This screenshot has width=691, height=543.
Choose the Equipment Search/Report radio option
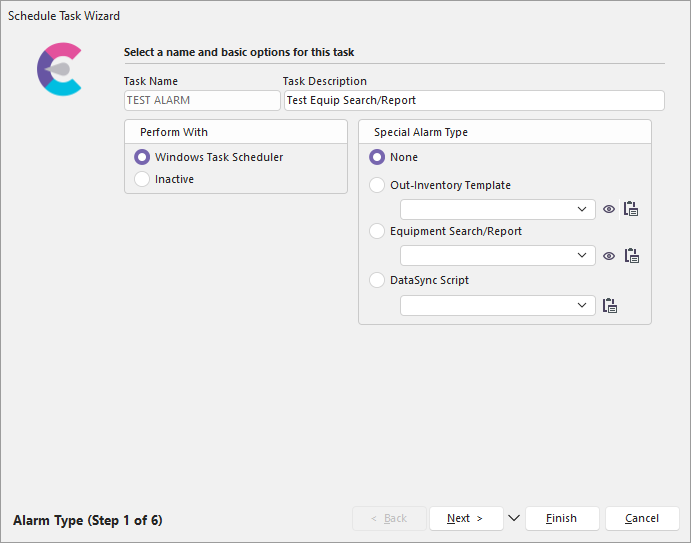[x=377, y=231]
